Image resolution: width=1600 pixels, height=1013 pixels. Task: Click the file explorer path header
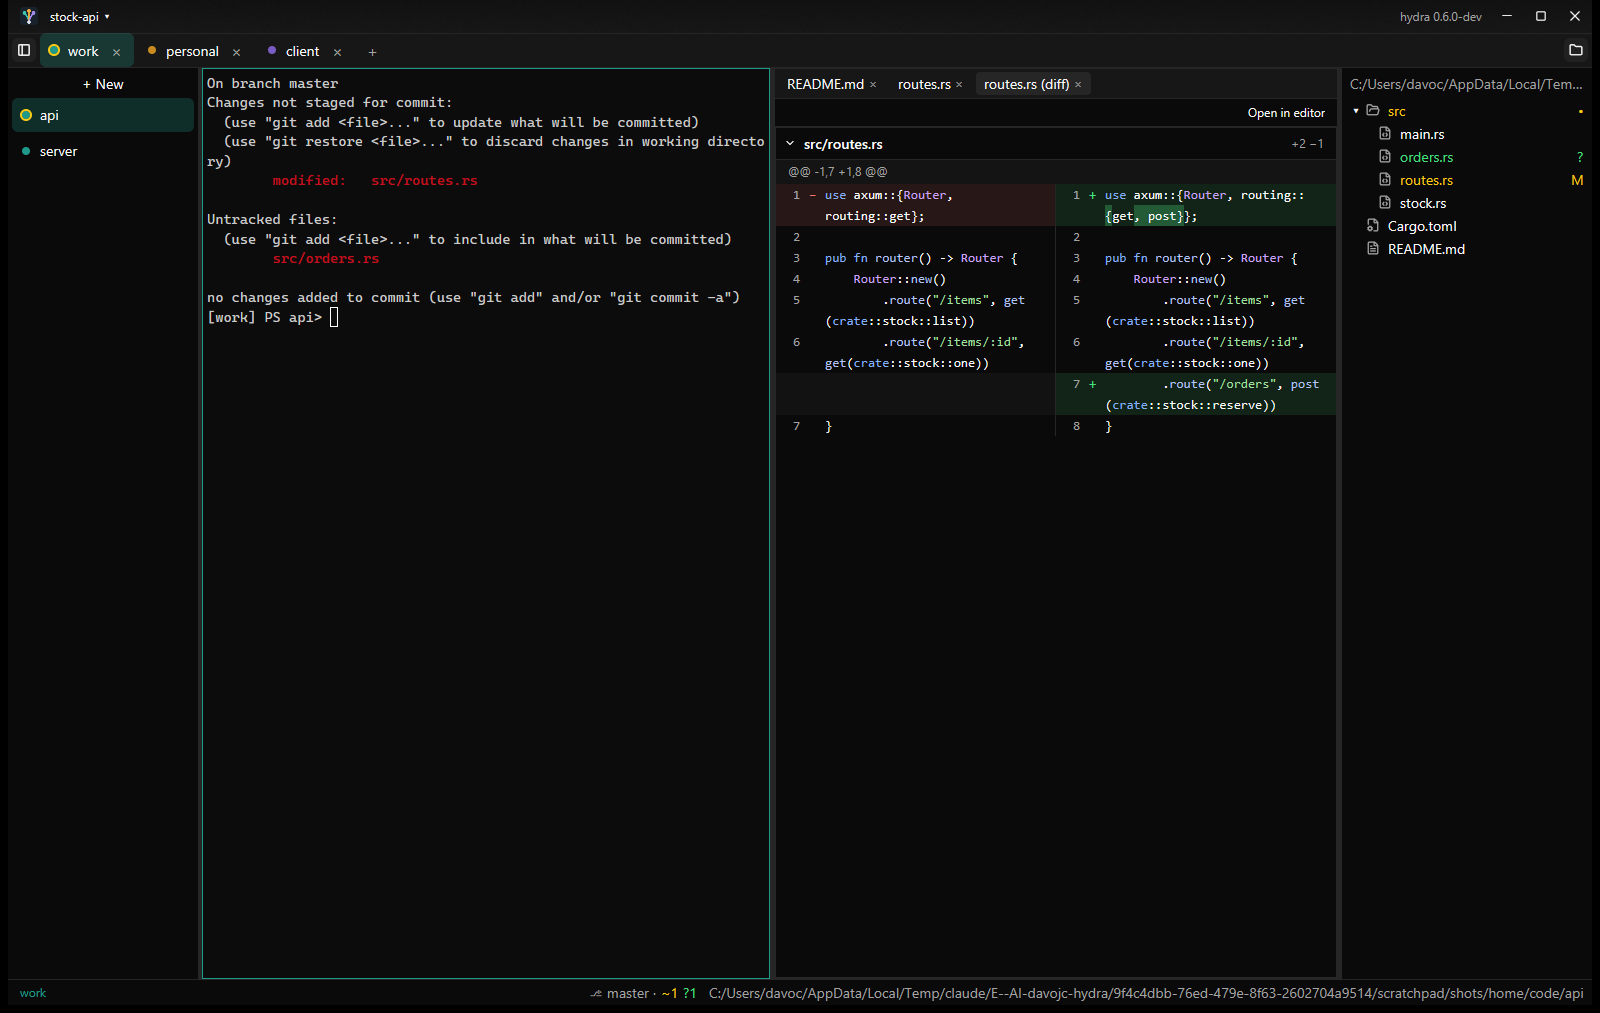[x=1466, y=84]
